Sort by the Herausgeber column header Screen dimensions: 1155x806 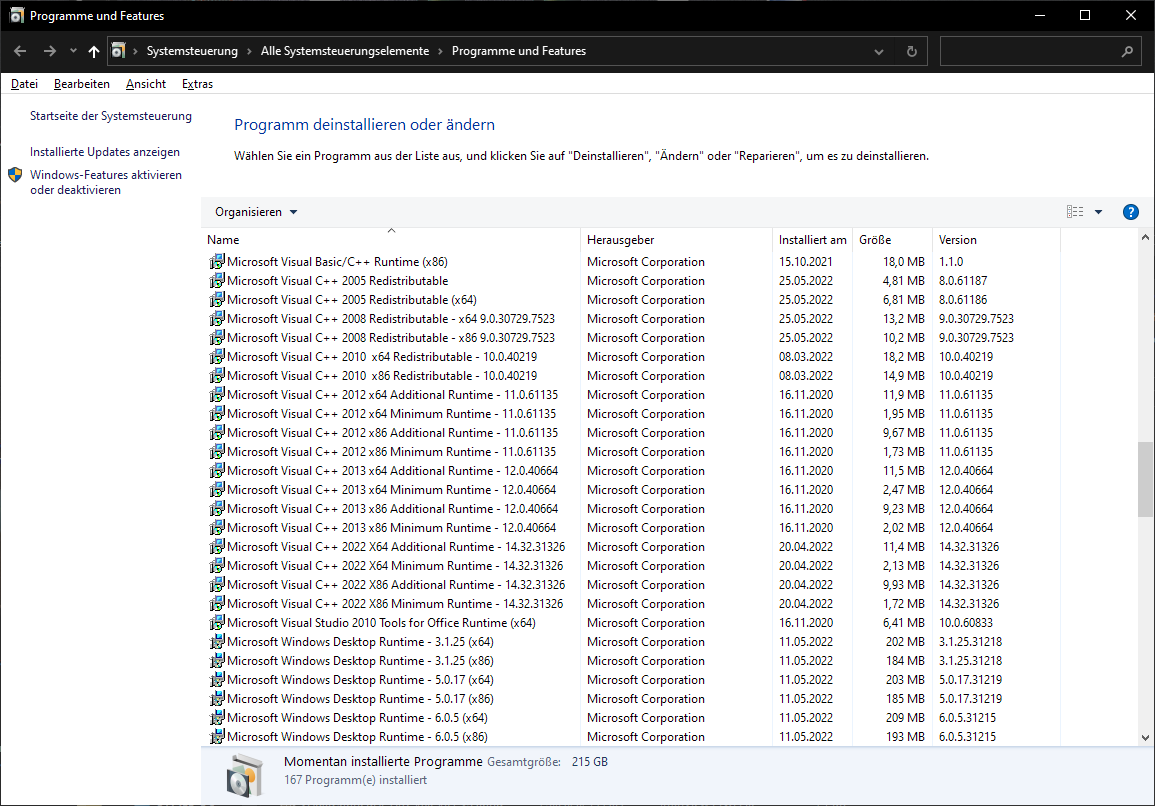[x=676, y=239]
